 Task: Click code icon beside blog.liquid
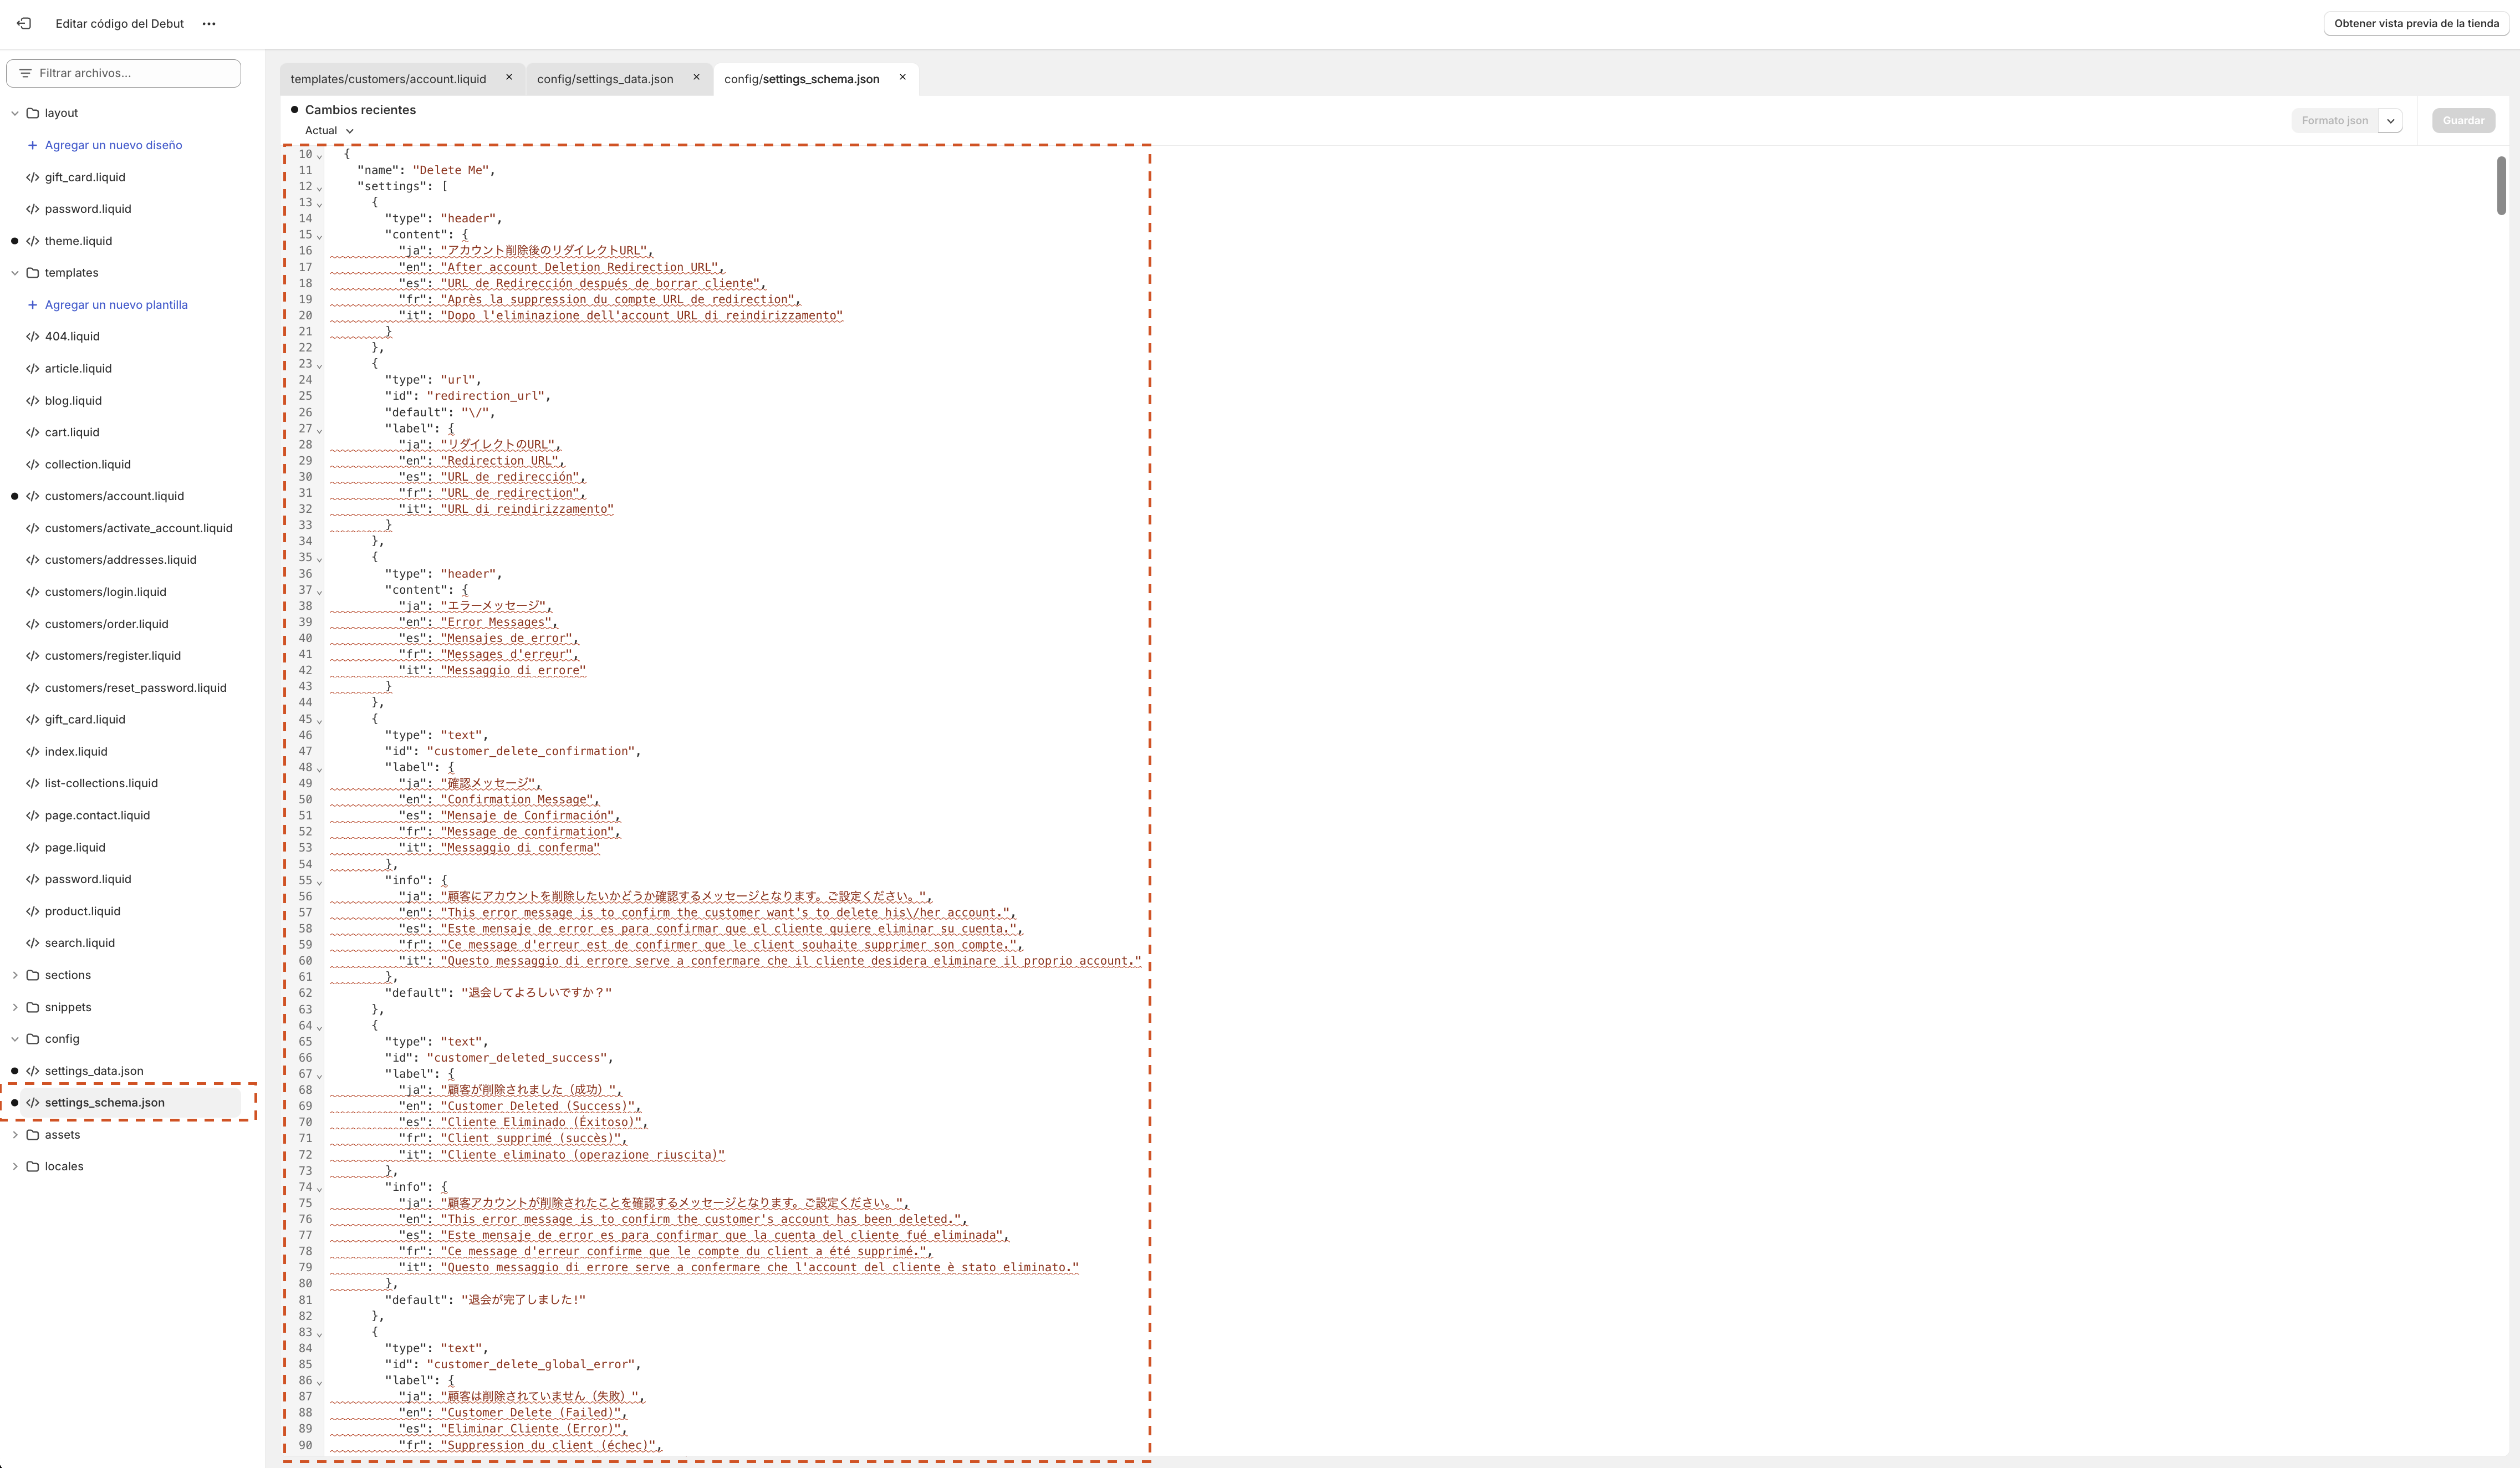tap(33, 401)
